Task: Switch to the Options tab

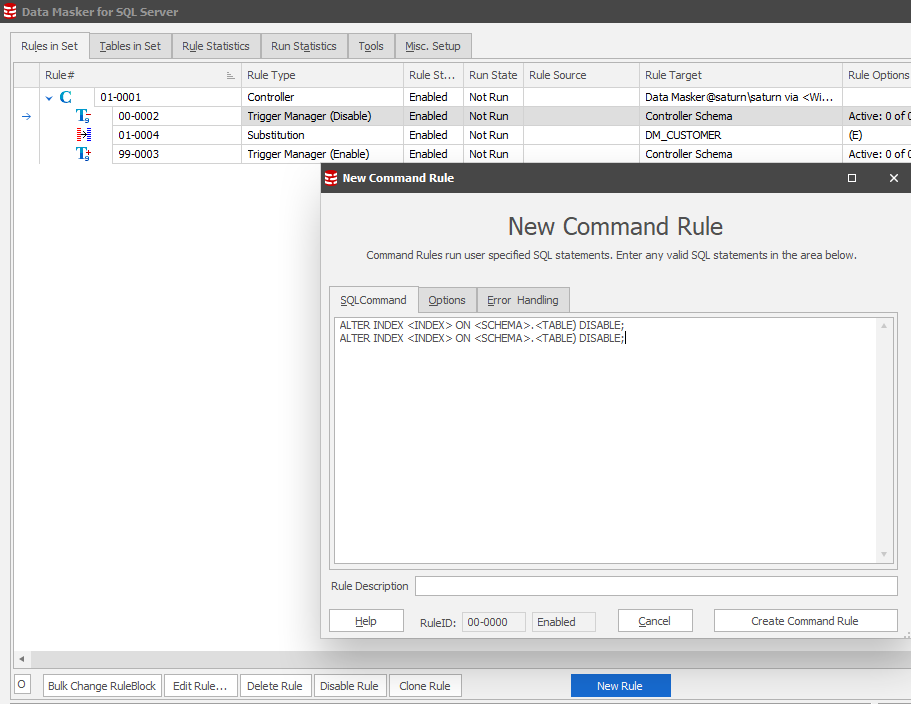Action: pyautogui.click(x=447, y=300)
